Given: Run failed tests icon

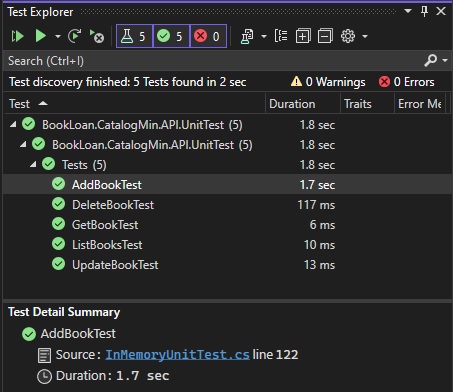Looking at the screenshot, I should (x=97, y=36).
